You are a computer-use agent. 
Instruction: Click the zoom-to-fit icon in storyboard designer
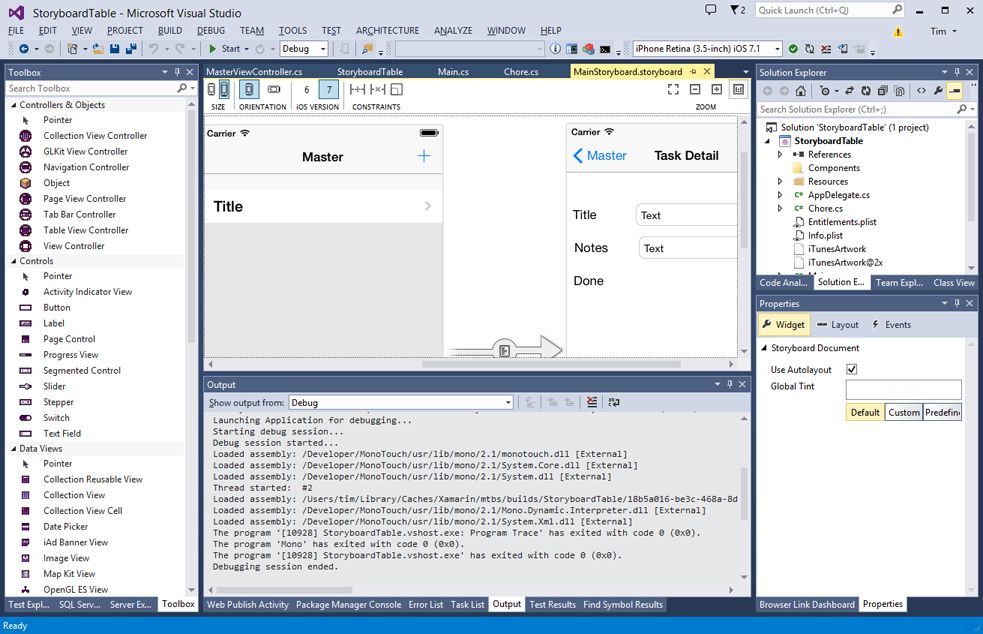point(673,90)
